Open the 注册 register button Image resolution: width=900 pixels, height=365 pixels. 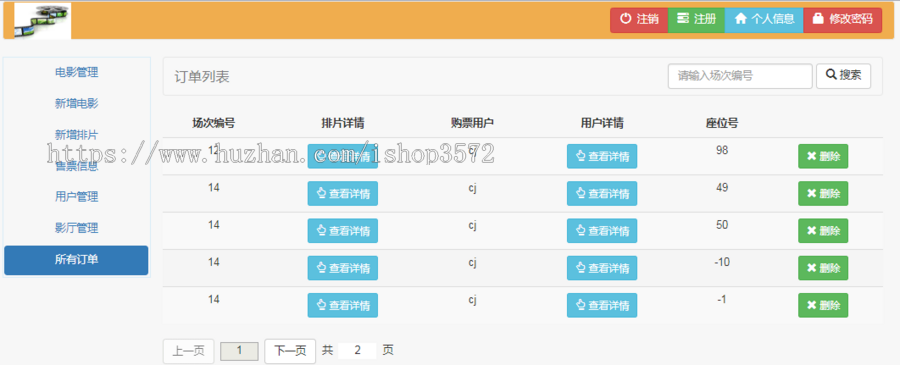[696, 20]
